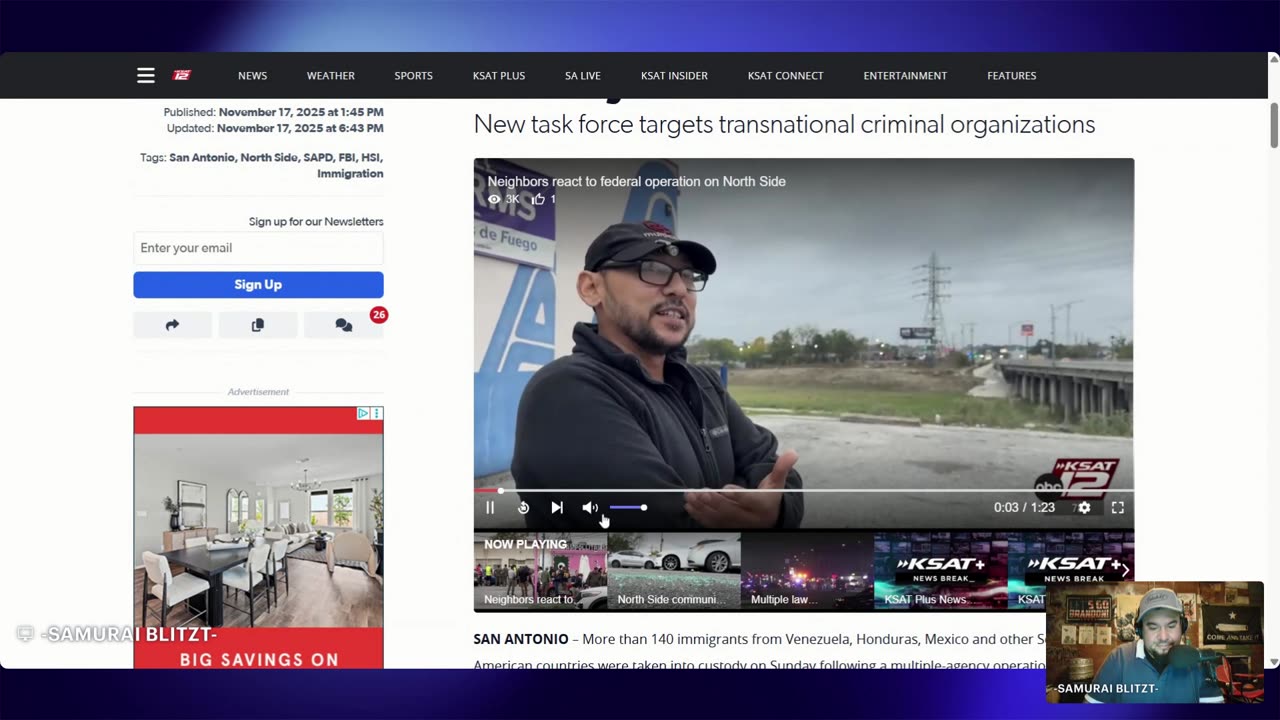The width and height of the screenshot is (1280, 720).
Task: Click the San Antonio tag link
Action: pos(202,158)
